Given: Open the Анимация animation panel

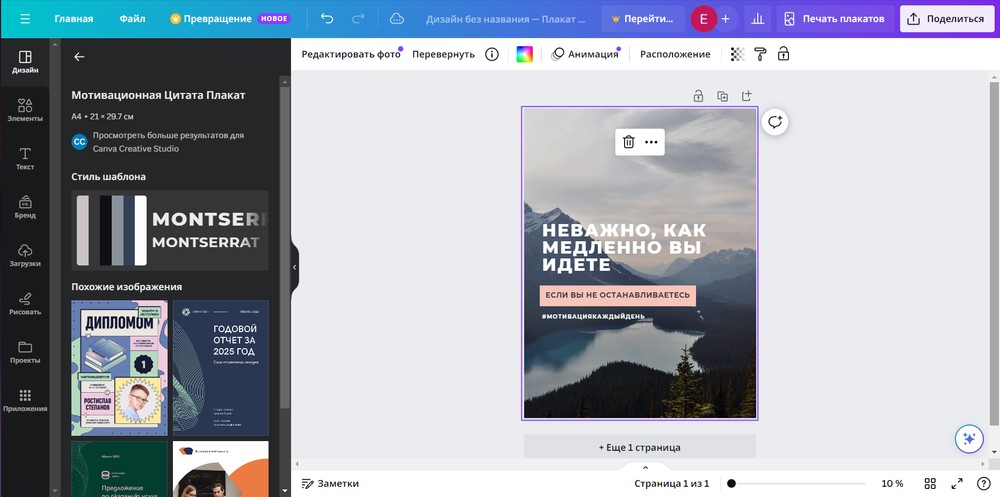Looking at the screenshot, I should point(585,54).
